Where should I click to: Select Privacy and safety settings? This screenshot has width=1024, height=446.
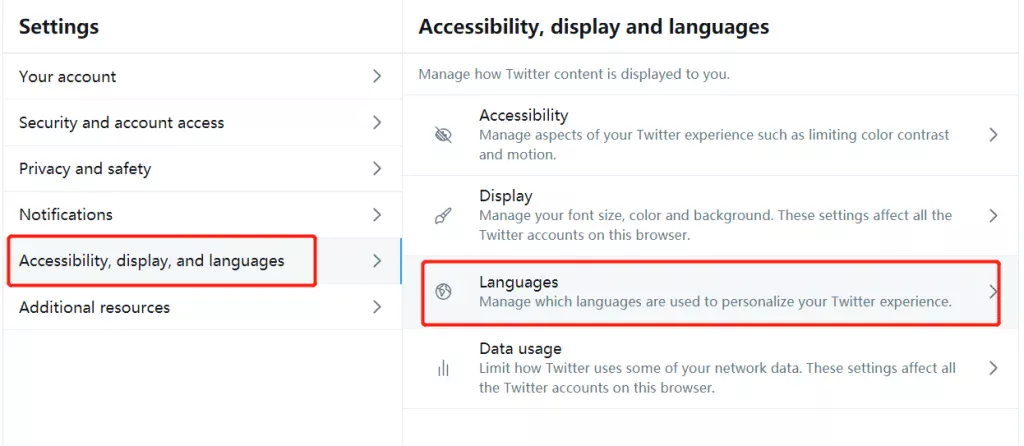(85, 169)
